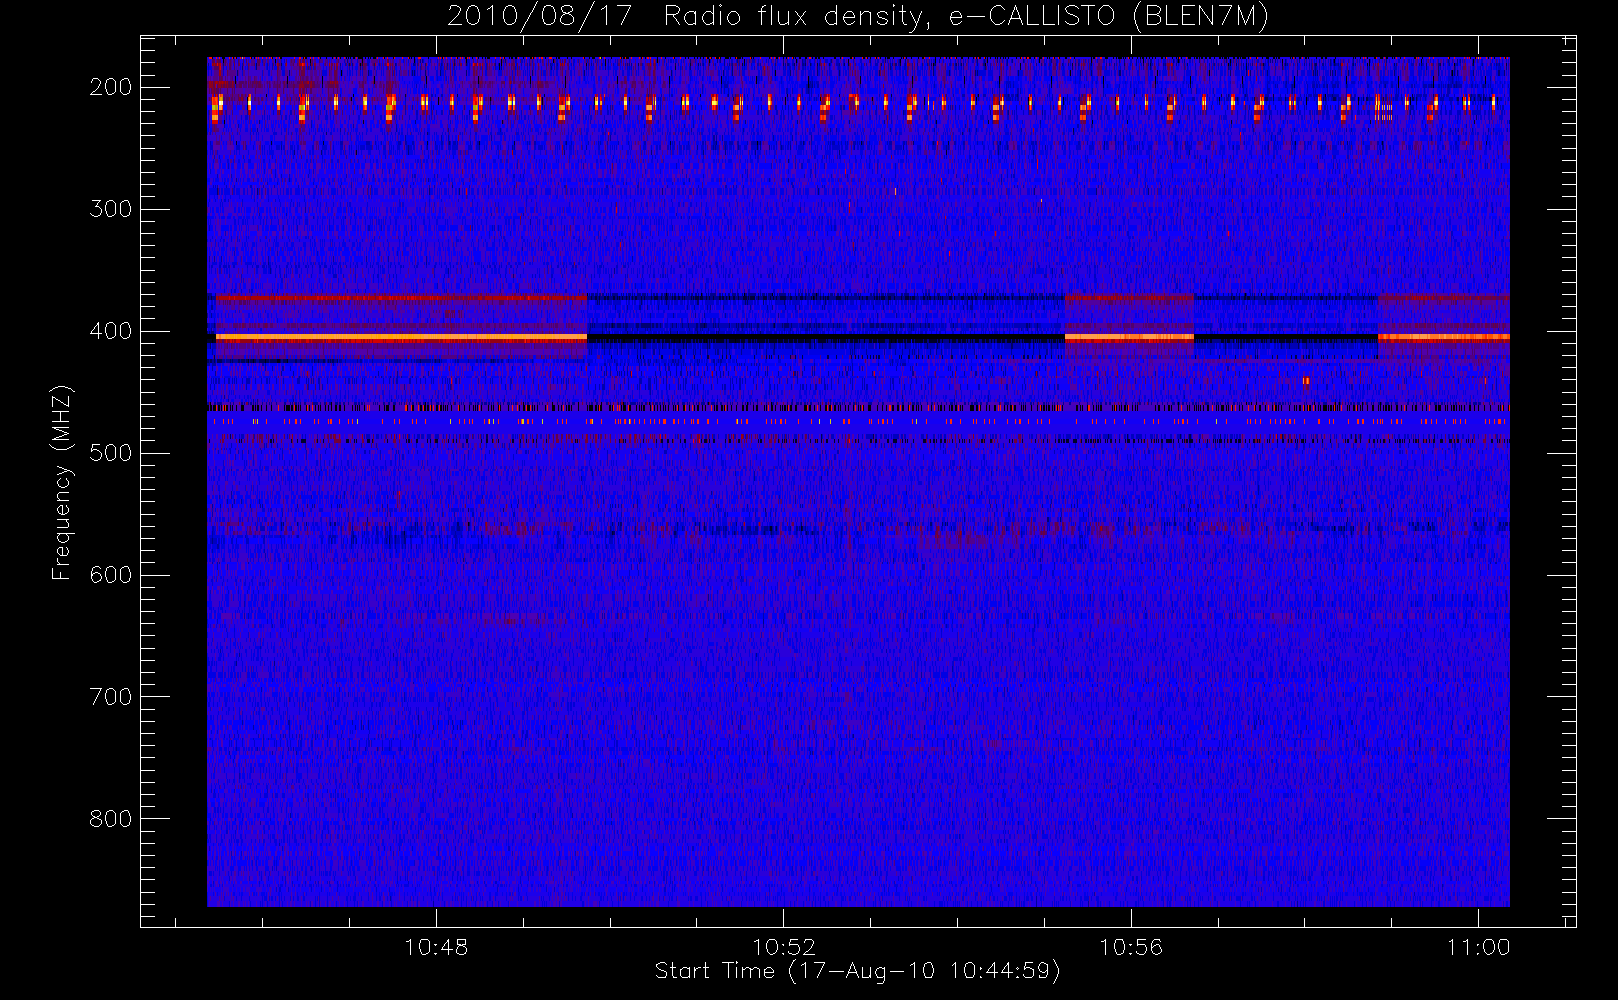Click the bright yellow emission band near 405 MHz
Image resolution: width=1618 pixels, height=1000 pixels.
point(401,338)
